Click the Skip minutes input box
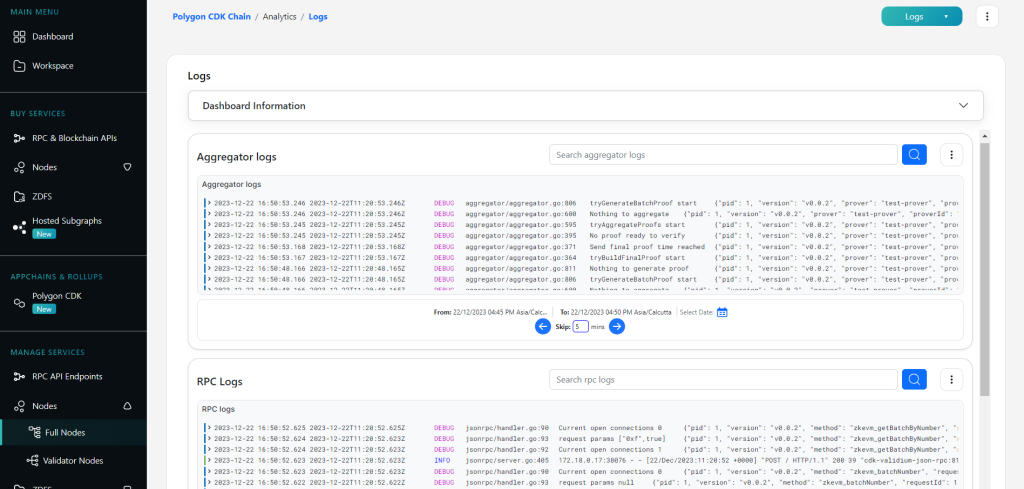The image size is (1024, 489). tap(580, 326)
